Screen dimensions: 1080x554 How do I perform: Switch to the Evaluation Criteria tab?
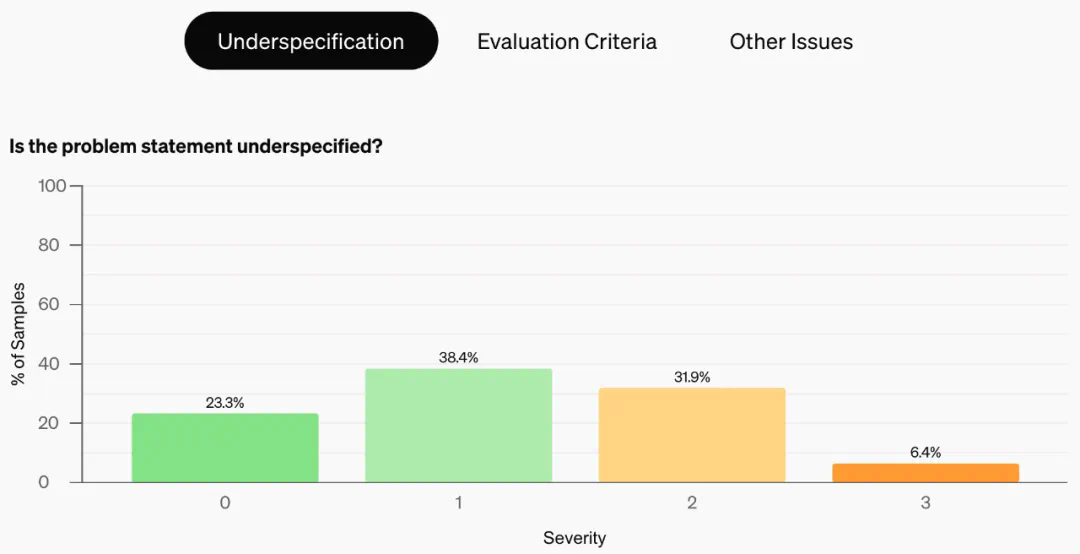(567, 41)
